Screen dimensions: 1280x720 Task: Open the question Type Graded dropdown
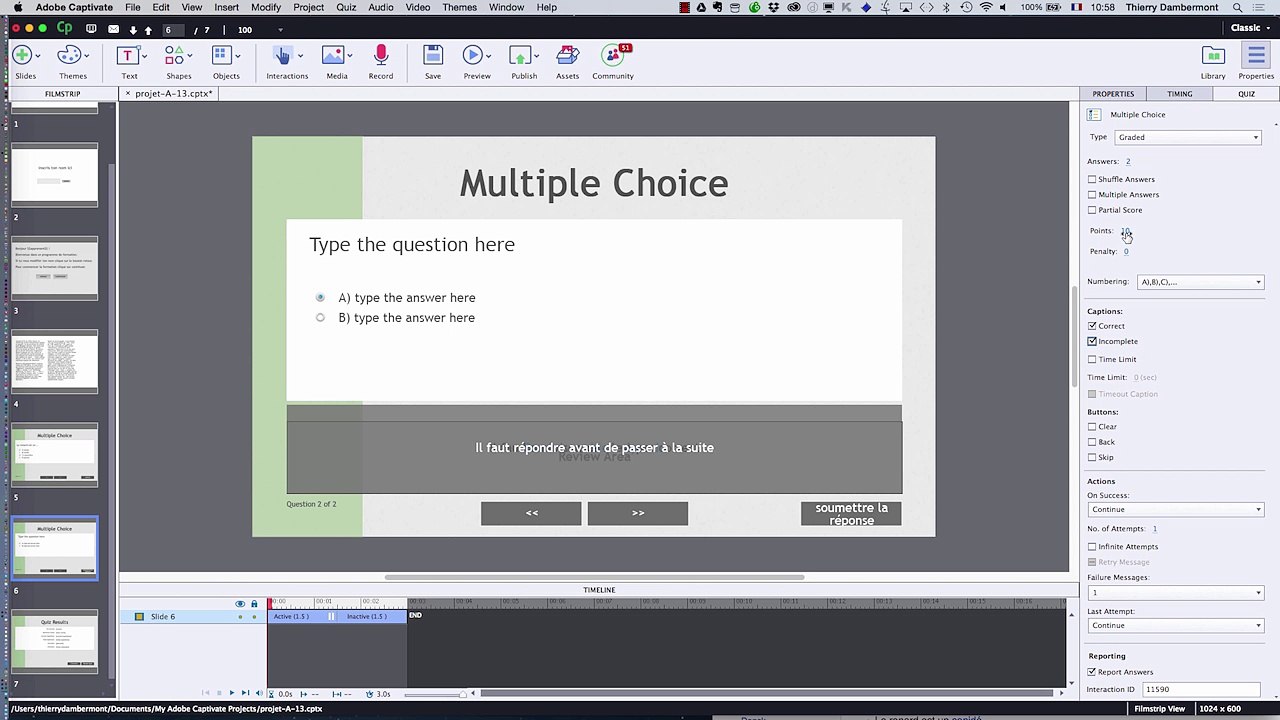[x=1188, y=137]
